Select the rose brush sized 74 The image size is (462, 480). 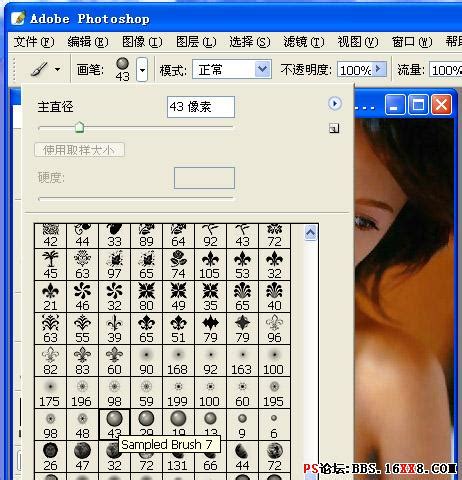[178, 265]
